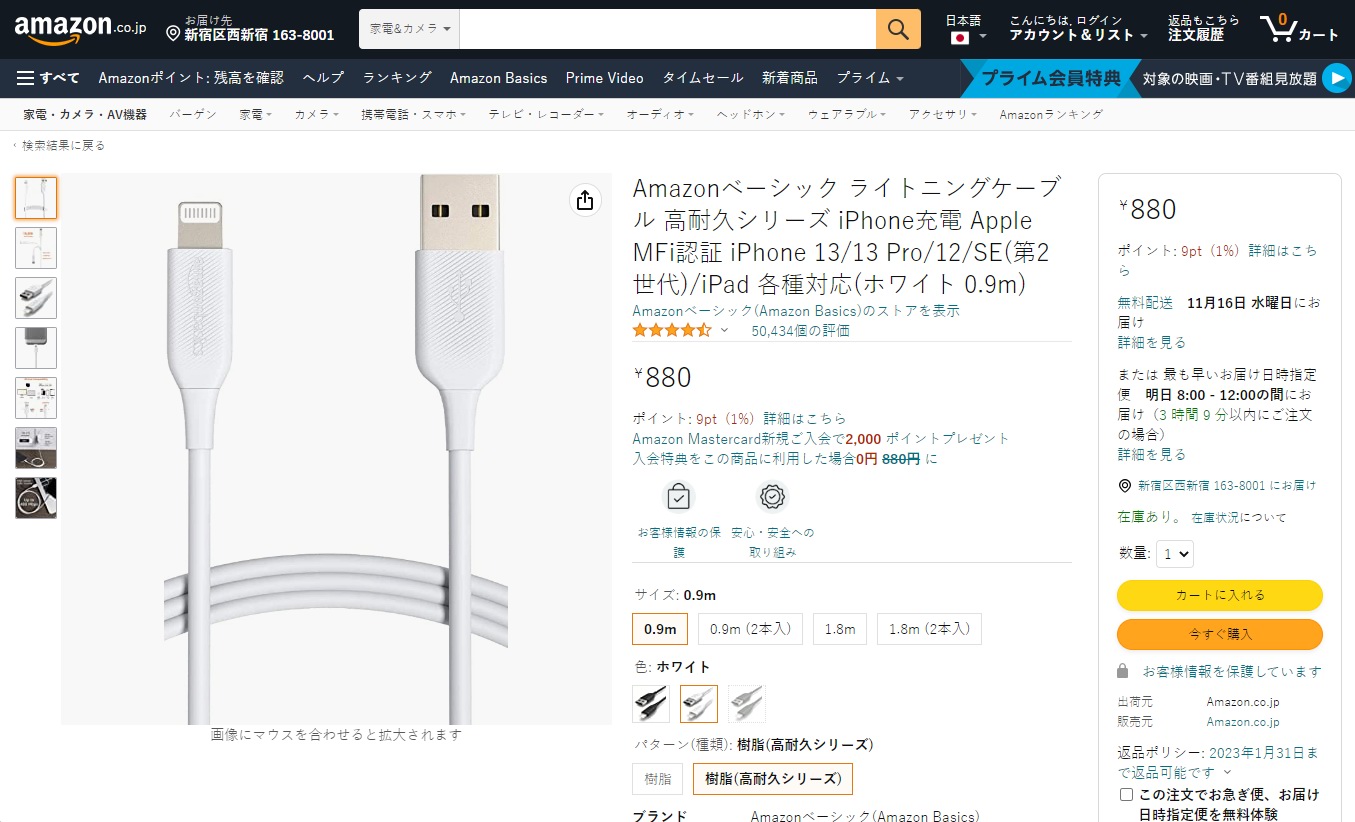Click the カートに入れる button
Viewport: 1355px width, 822px height.
[1219, 595]
